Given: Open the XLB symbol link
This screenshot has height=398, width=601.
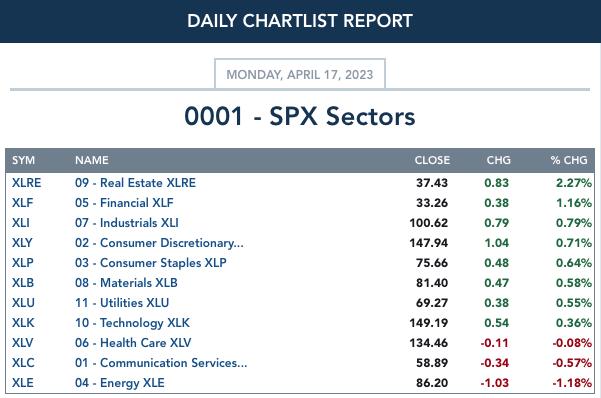Looking at the screenshot, I should (x=23, y=283).
